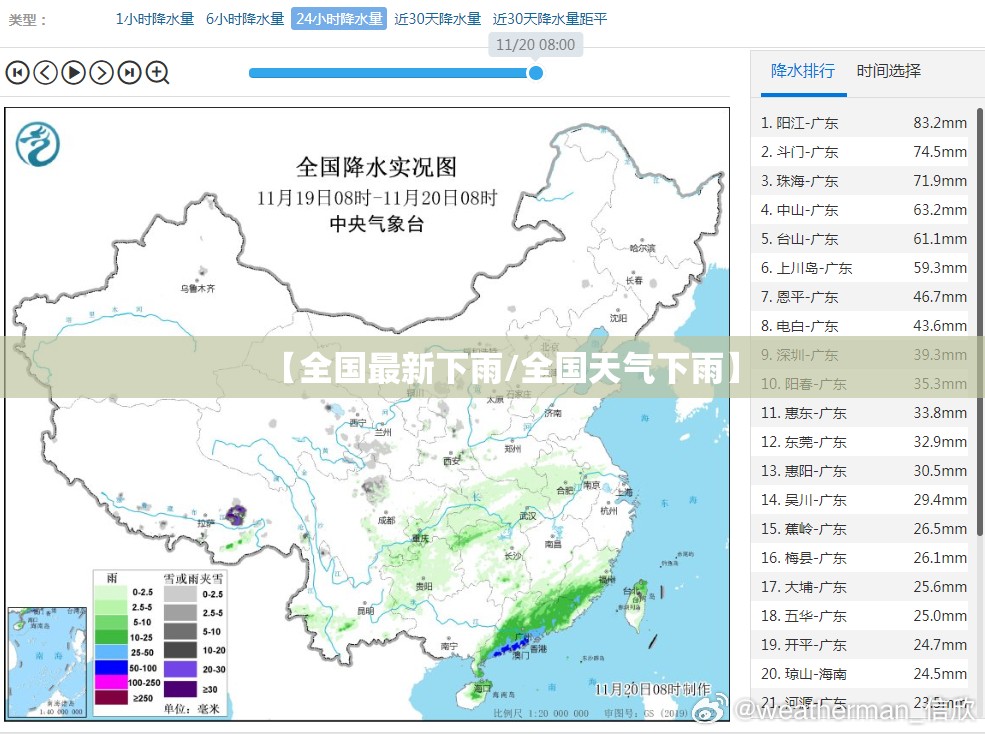Screen dimensions: 985x734
Task: Click the 20-30 snow legend swatch
Action: pos(180,669)
